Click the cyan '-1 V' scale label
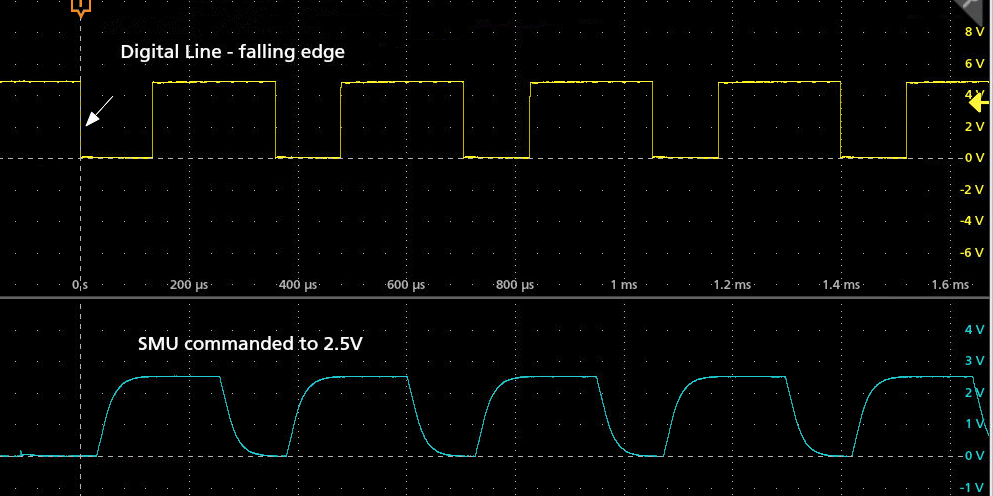This screenshot has height=496, width=993. tap(972, 487)
